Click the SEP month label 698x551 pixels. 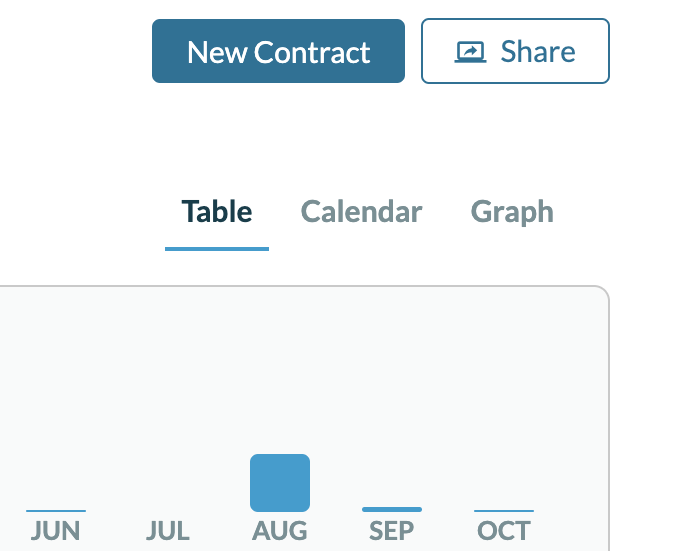(x=392, y=530)
